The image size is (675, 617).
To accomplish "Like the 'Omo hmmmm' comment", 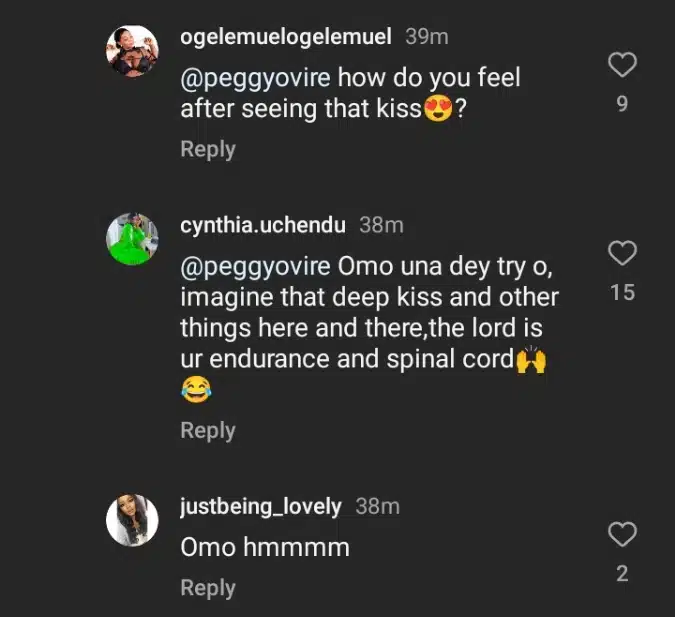I will pyautogui.click(x=622, y=535).
